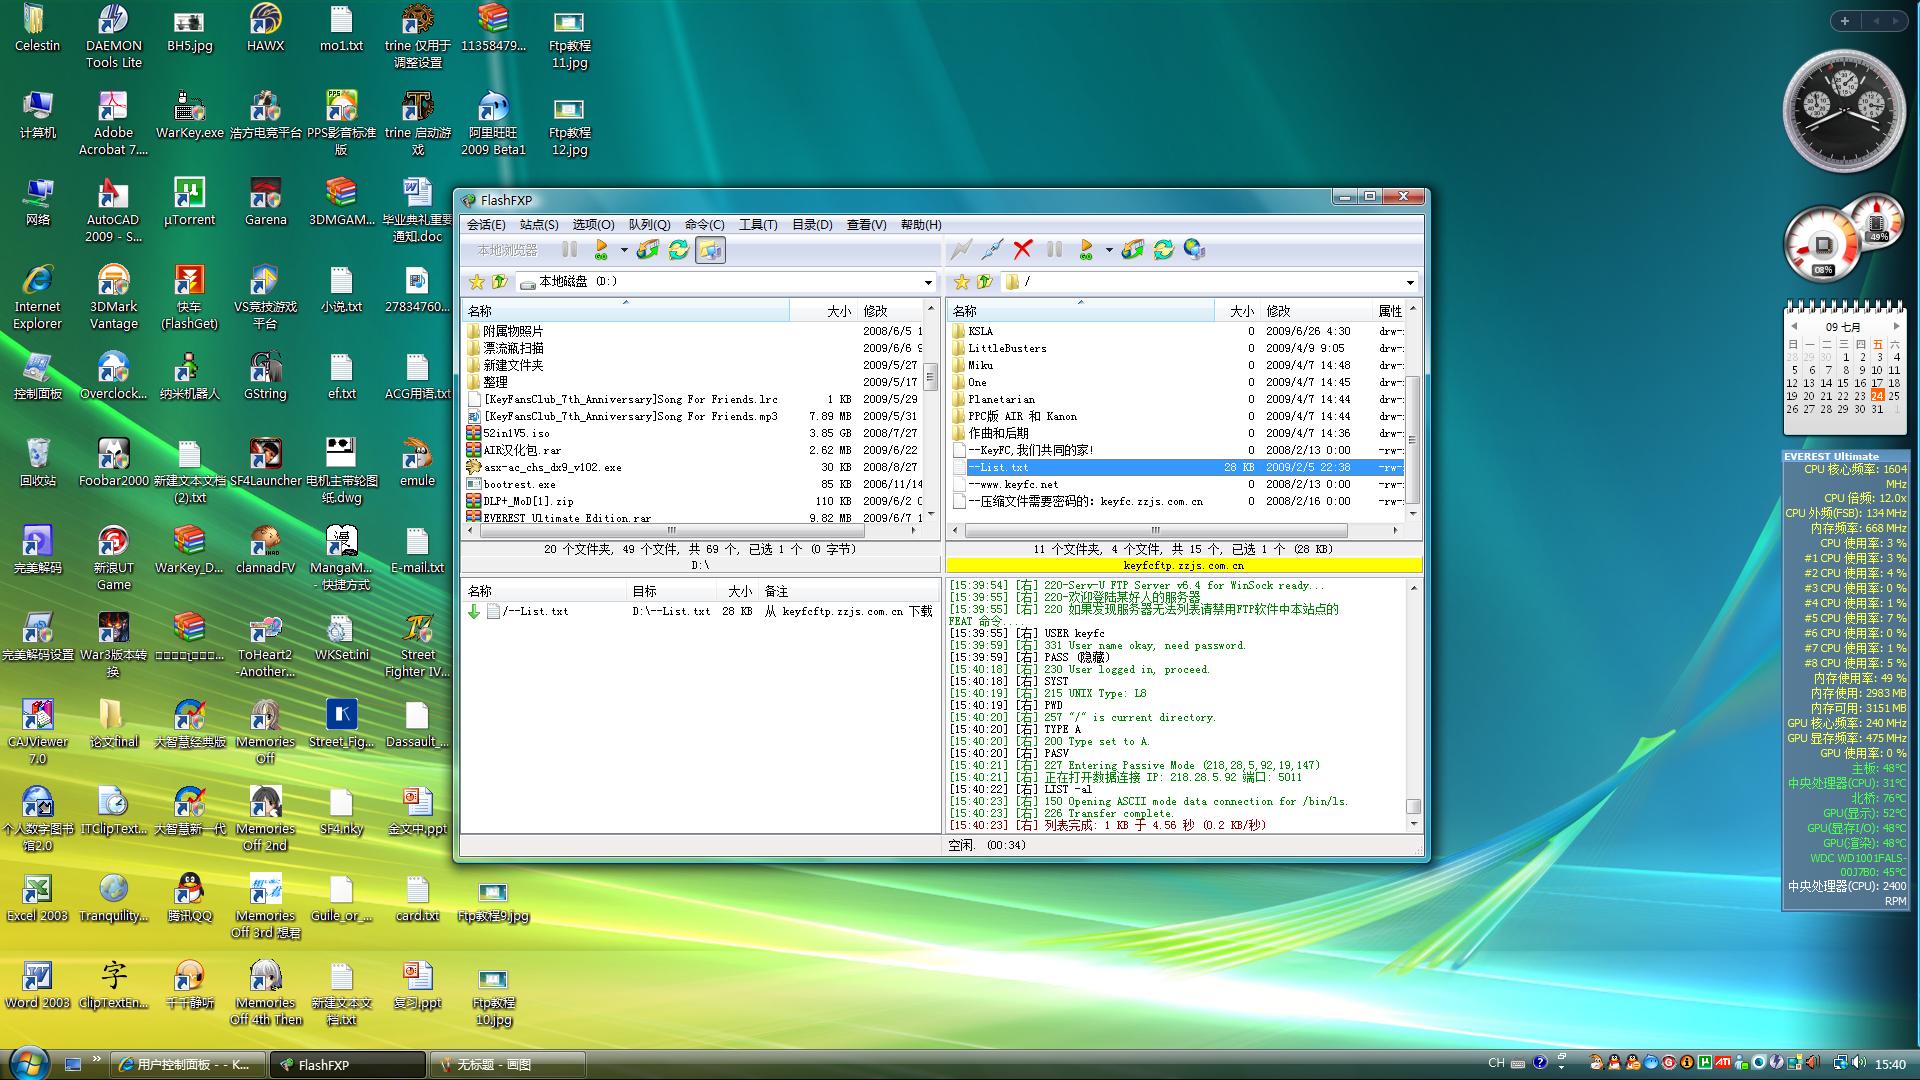The width and height of the screenshot is (1920, 1080).
Task: Click the local pane transfer file icon
Action: click(x=647, y=250)
